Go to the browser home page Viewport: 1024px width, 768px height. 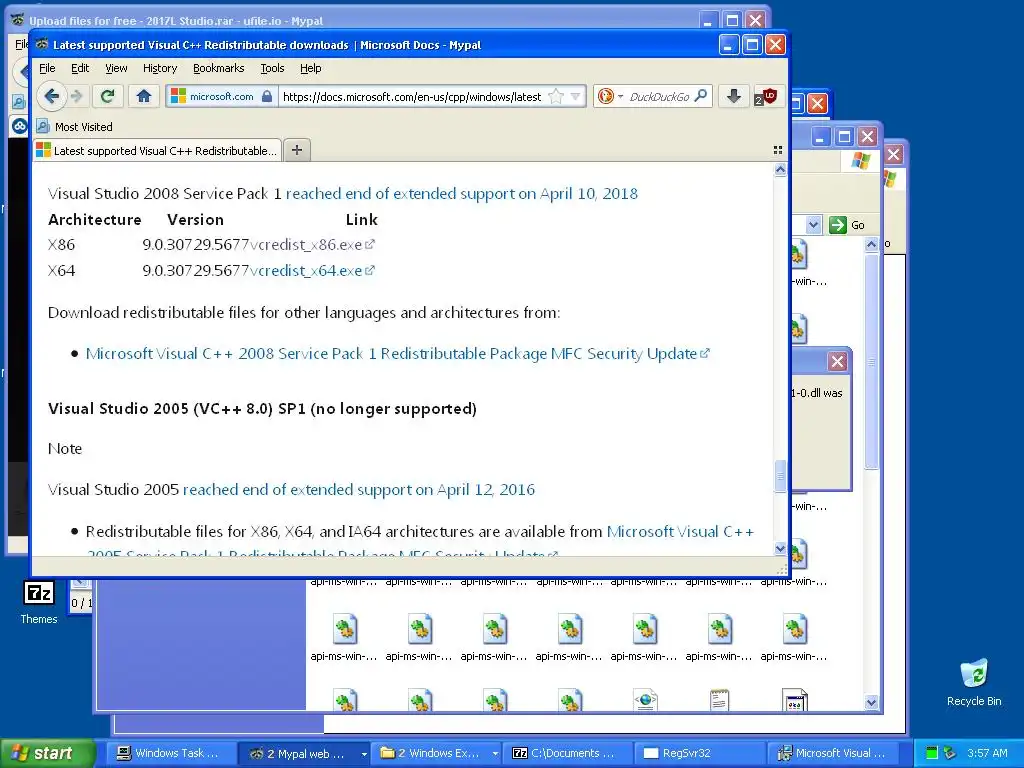click(144, 97)
